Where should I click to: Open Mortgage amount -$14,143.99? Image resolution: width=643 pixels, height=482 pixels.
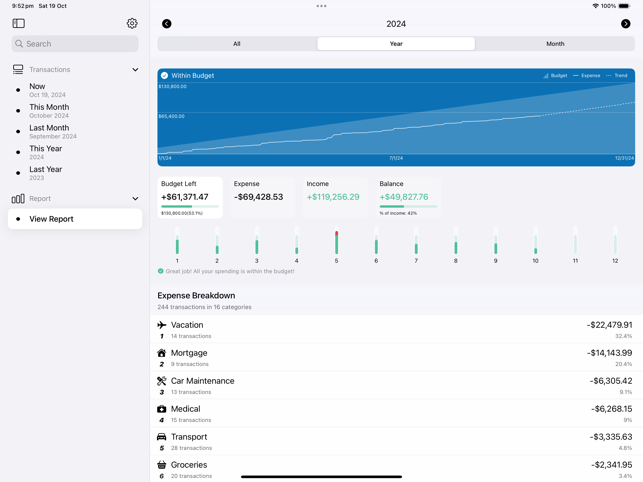[x=609, y=353]
